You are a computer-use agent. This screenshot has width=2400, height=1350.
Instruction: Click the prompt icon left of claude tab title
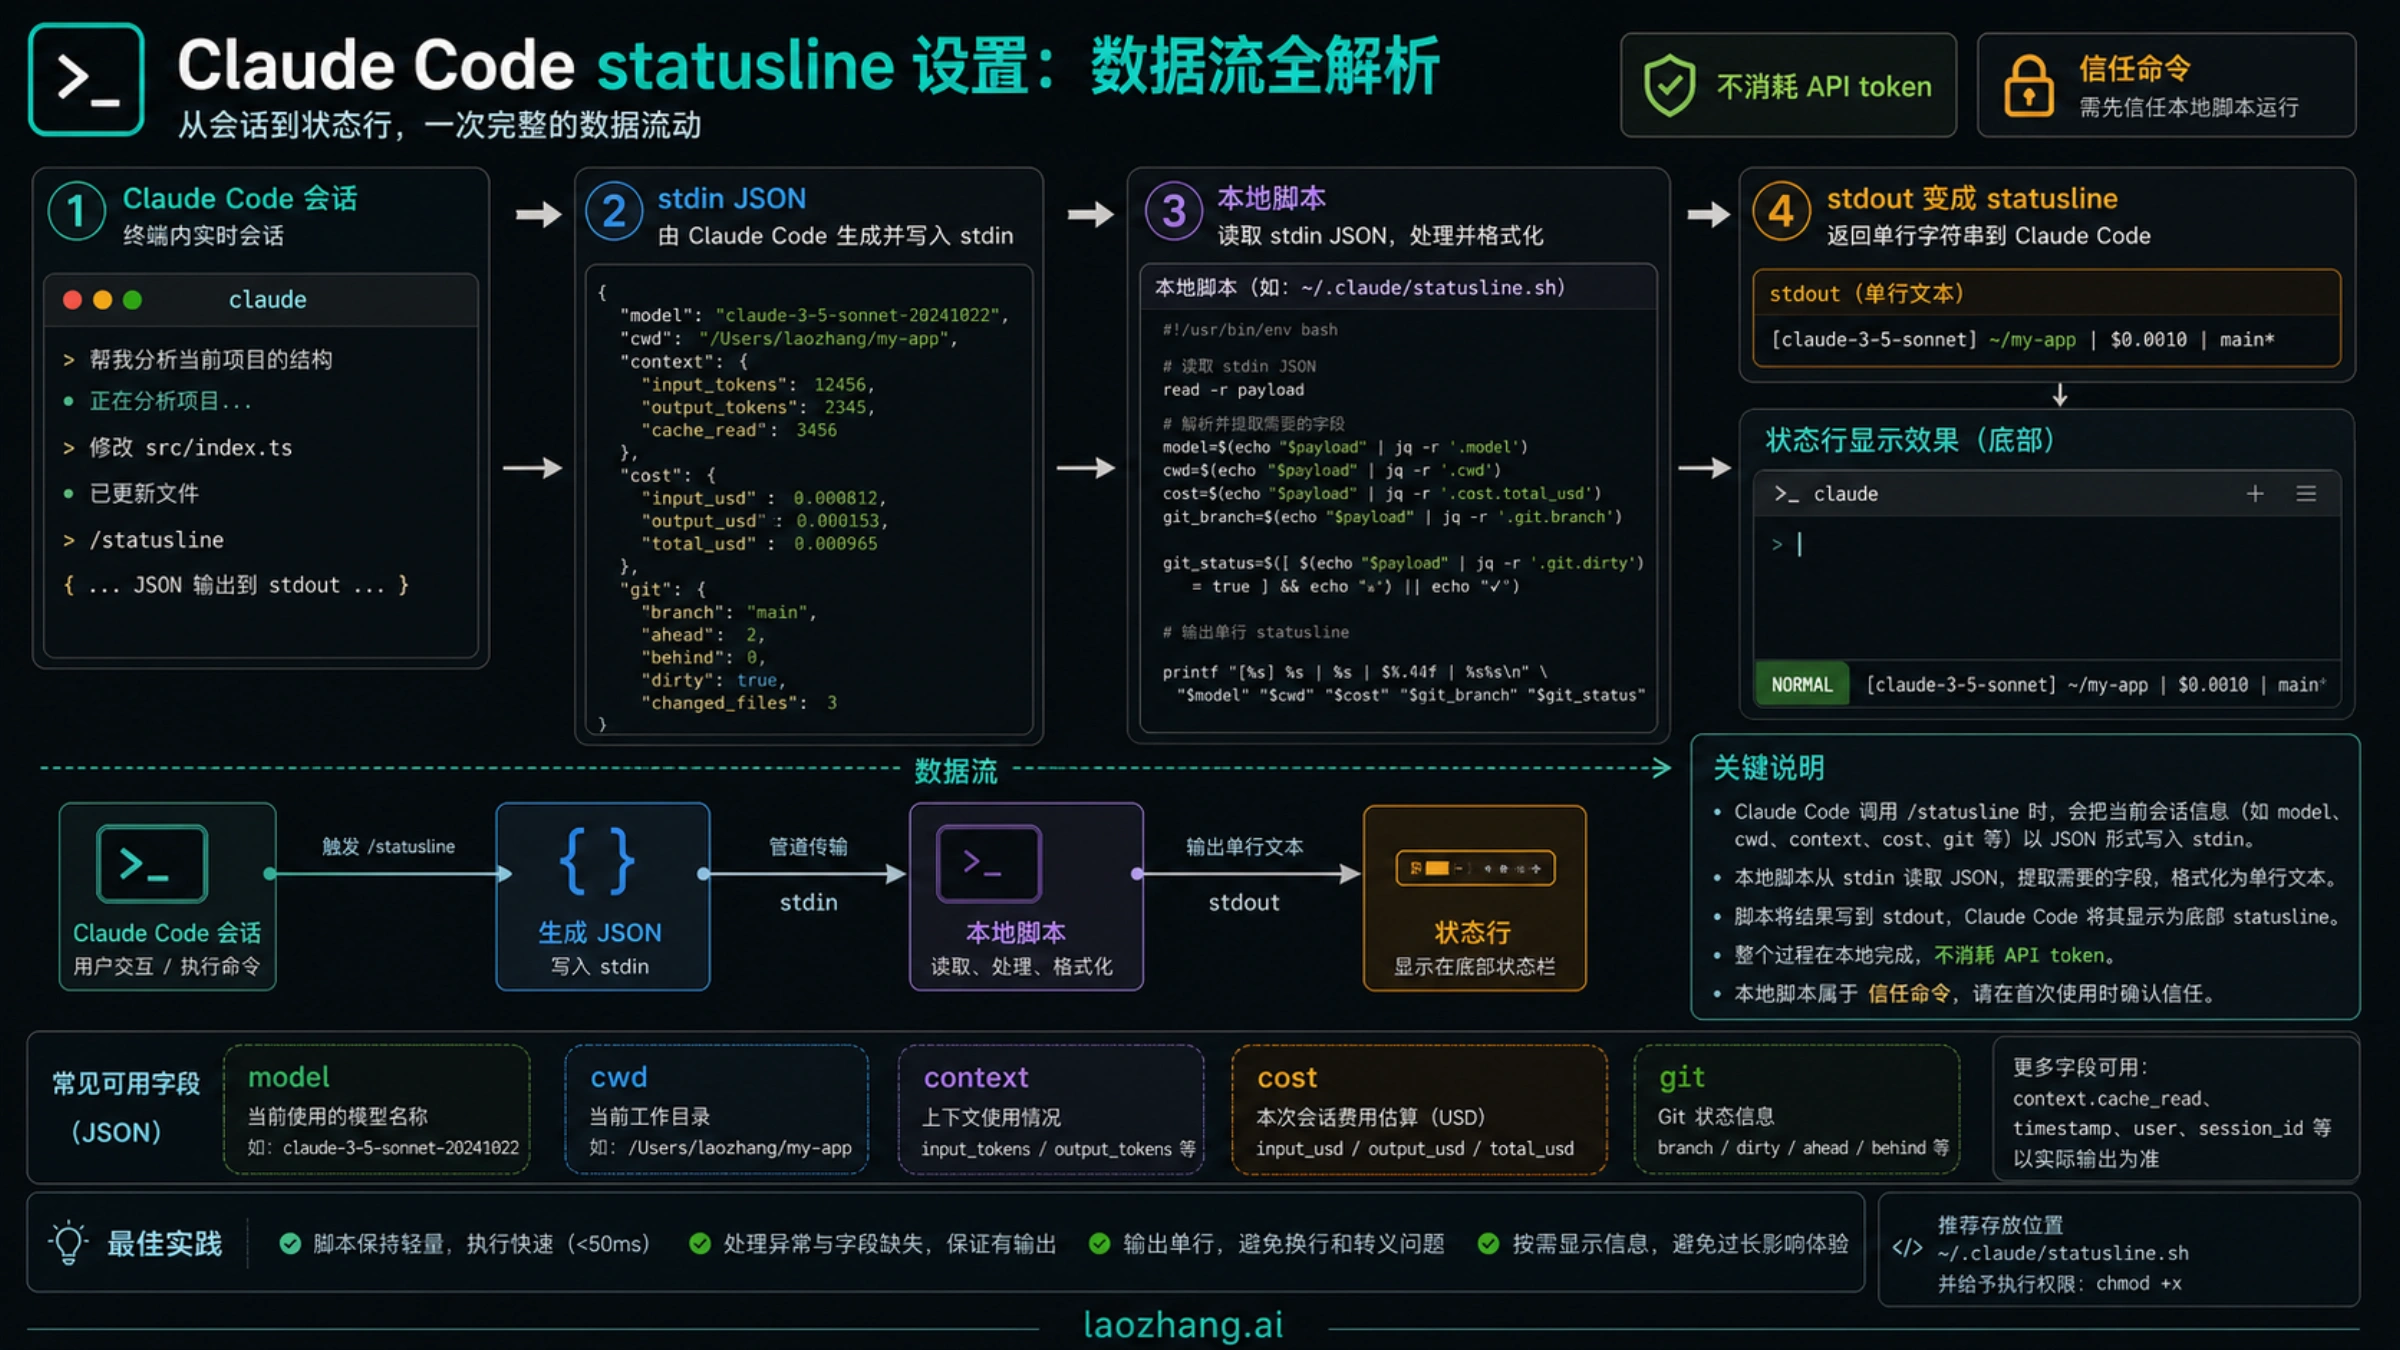point(1786,494)
